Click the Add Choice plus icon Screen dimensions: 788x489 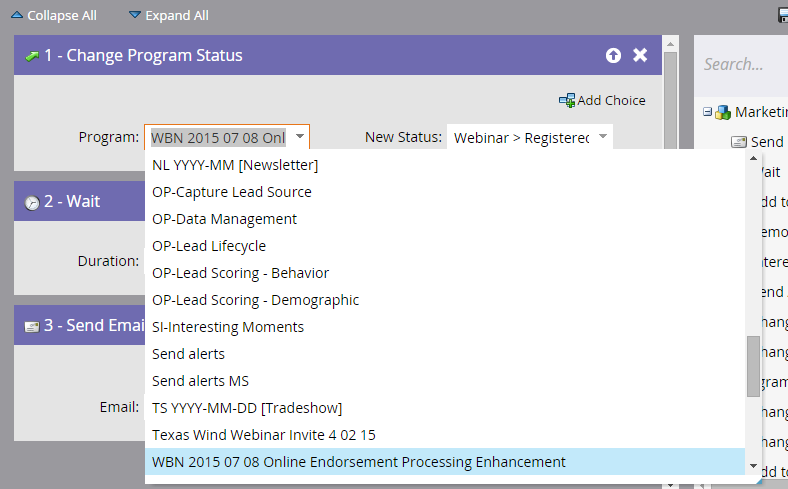567,100
